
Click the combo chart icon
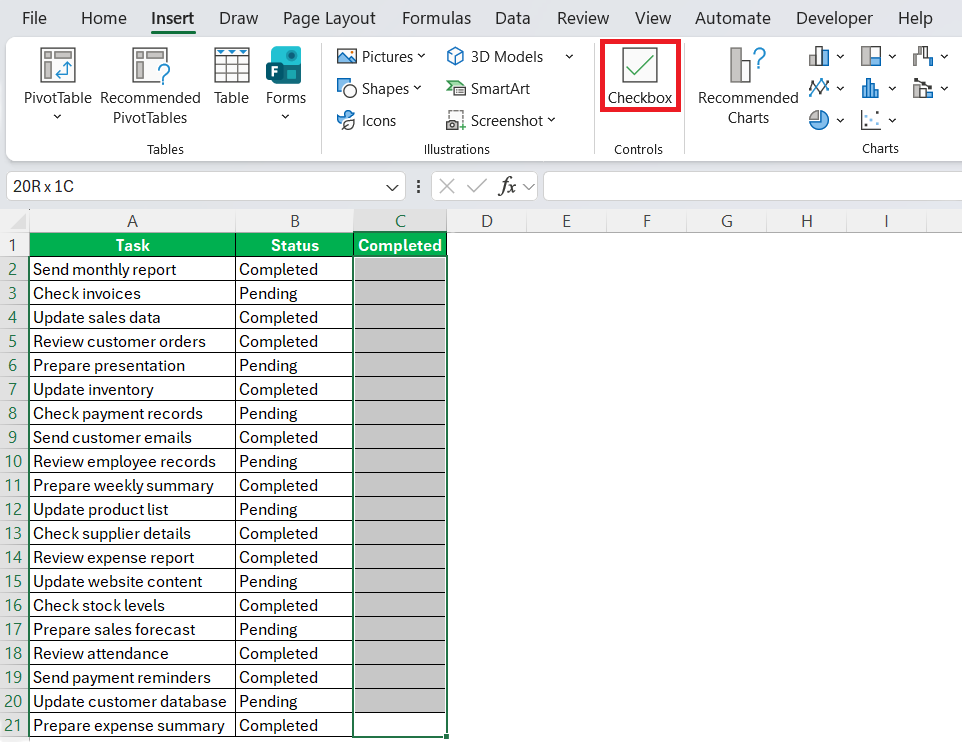(923, 88)
